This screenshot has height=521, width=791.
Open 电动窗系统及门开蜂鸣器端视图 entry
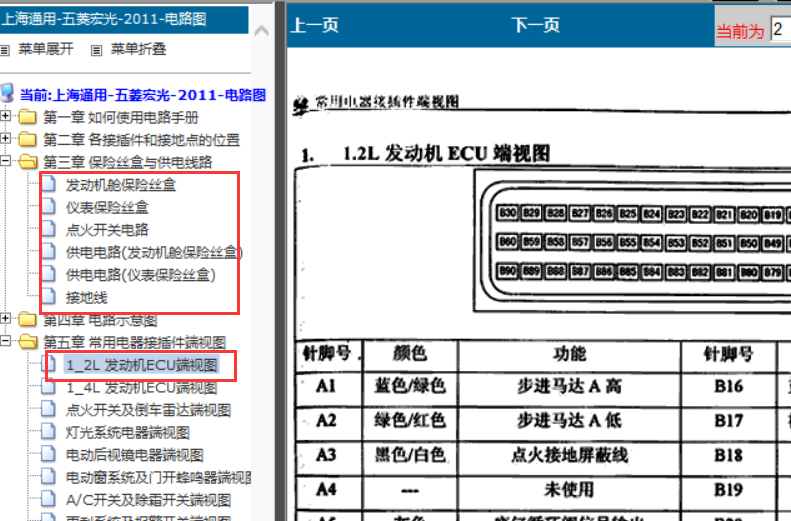158,478
